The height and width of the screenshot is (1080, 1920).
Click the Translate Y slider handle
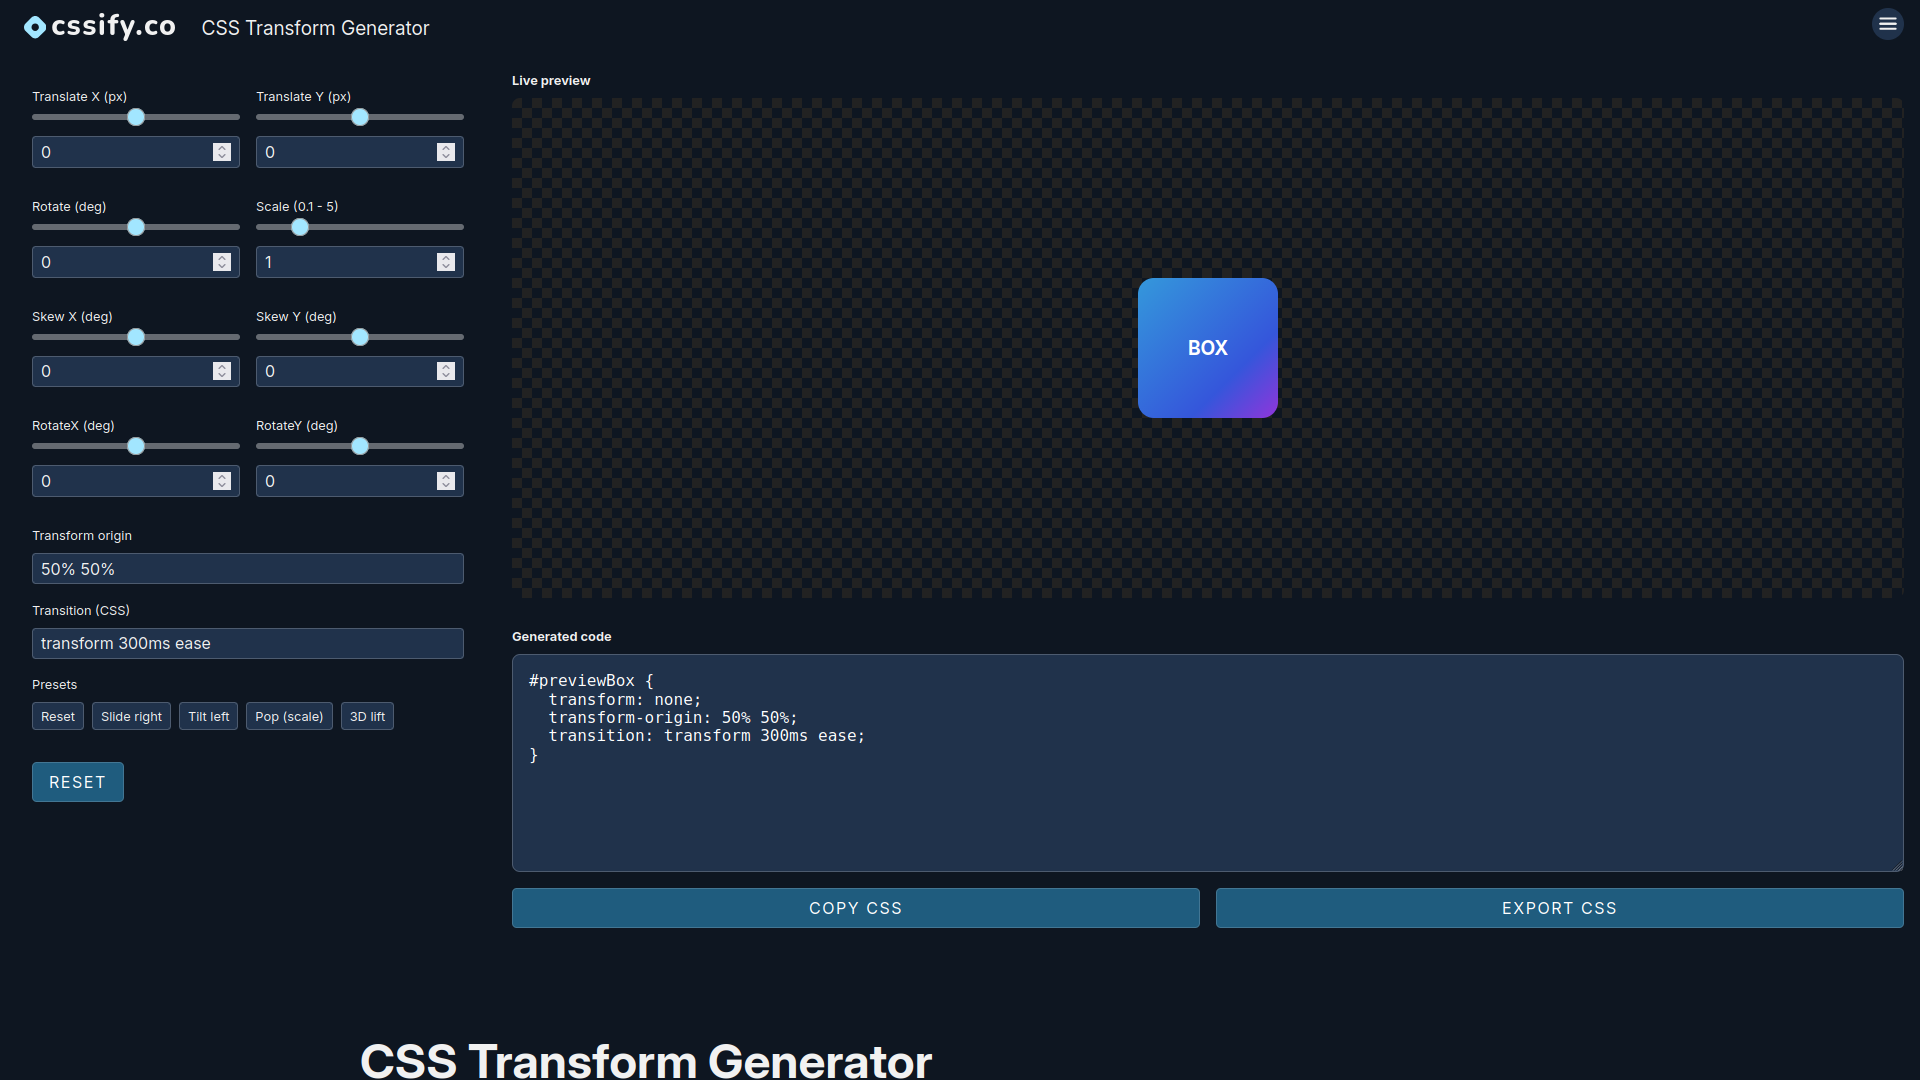pyautogui.click(x=359, y=117)
